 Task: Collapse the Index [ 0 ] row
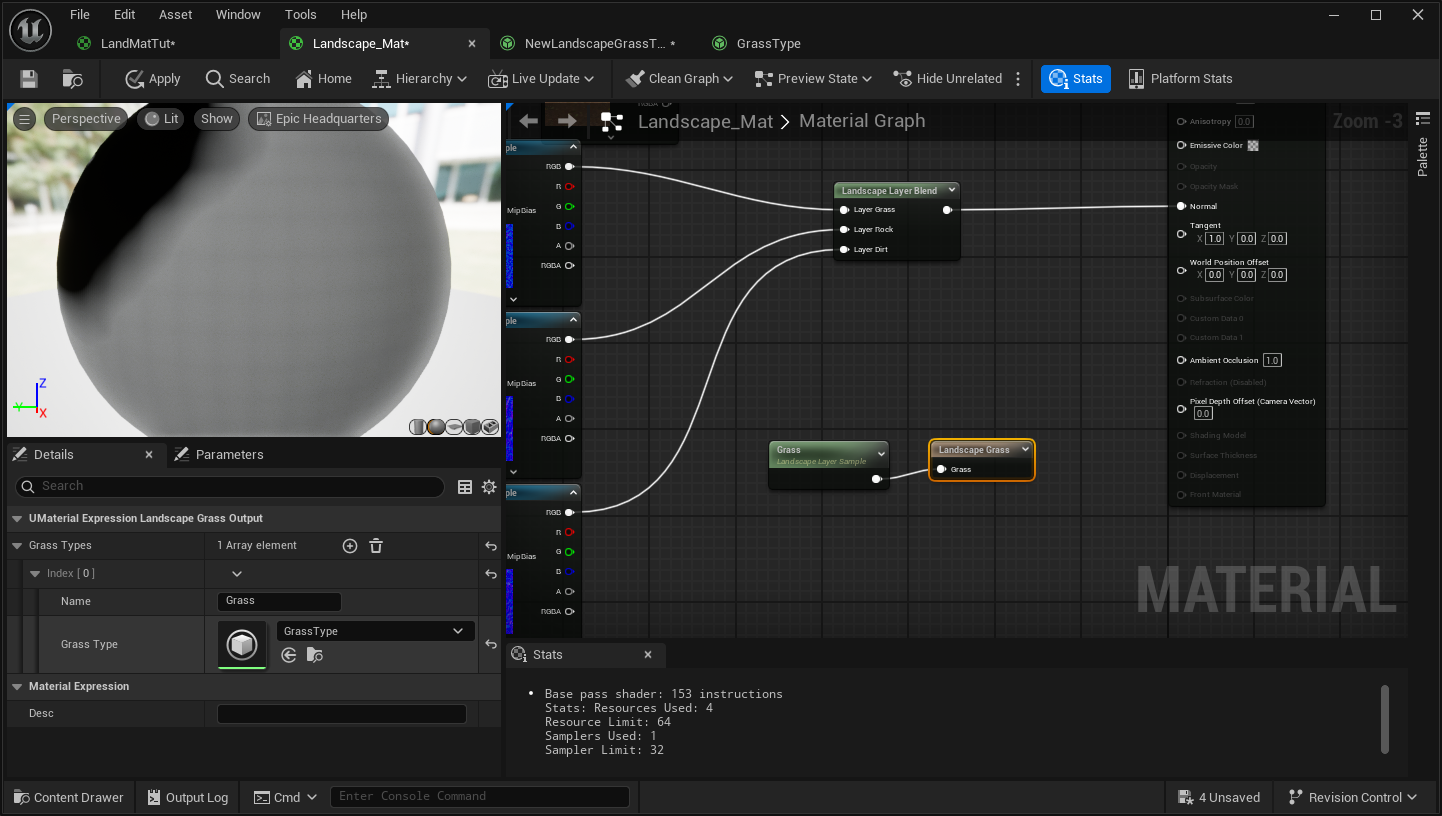pos(35,574)
